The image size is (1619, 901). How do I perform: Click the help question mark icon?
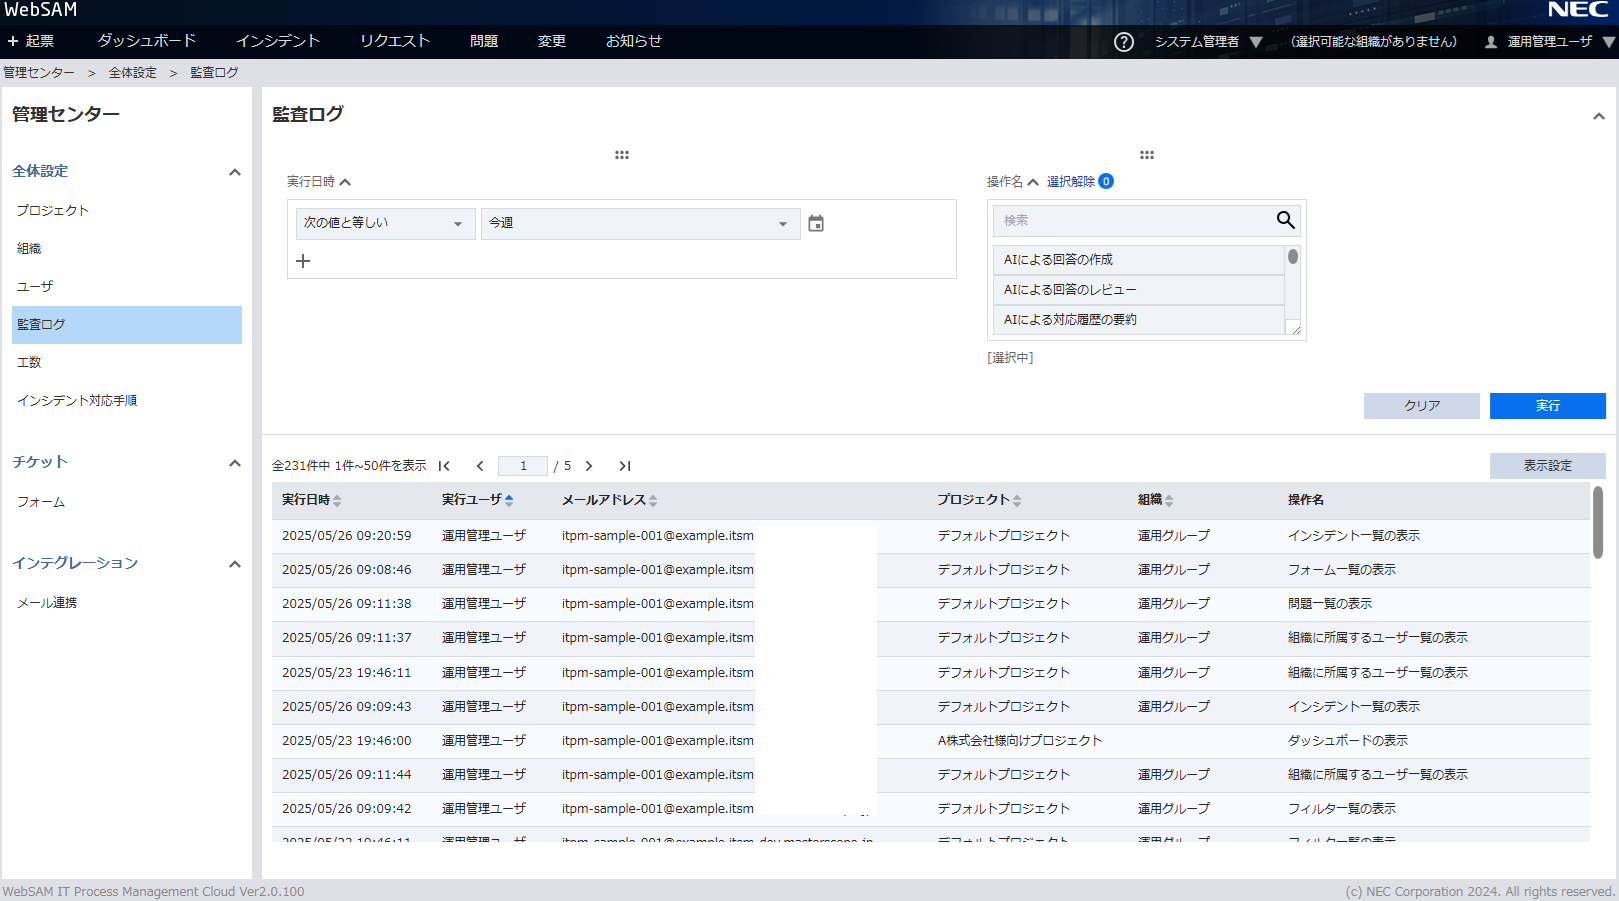tap(1124, 42)
